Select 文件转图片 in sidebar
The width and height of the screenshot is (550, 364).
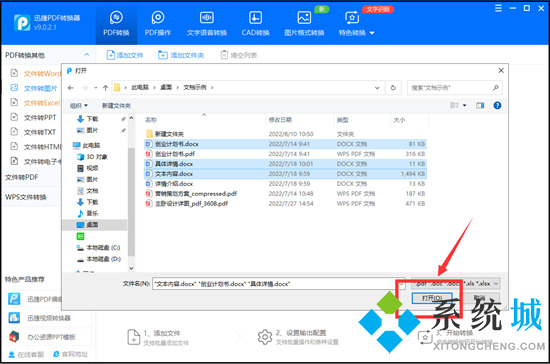(x=34, y=88)
